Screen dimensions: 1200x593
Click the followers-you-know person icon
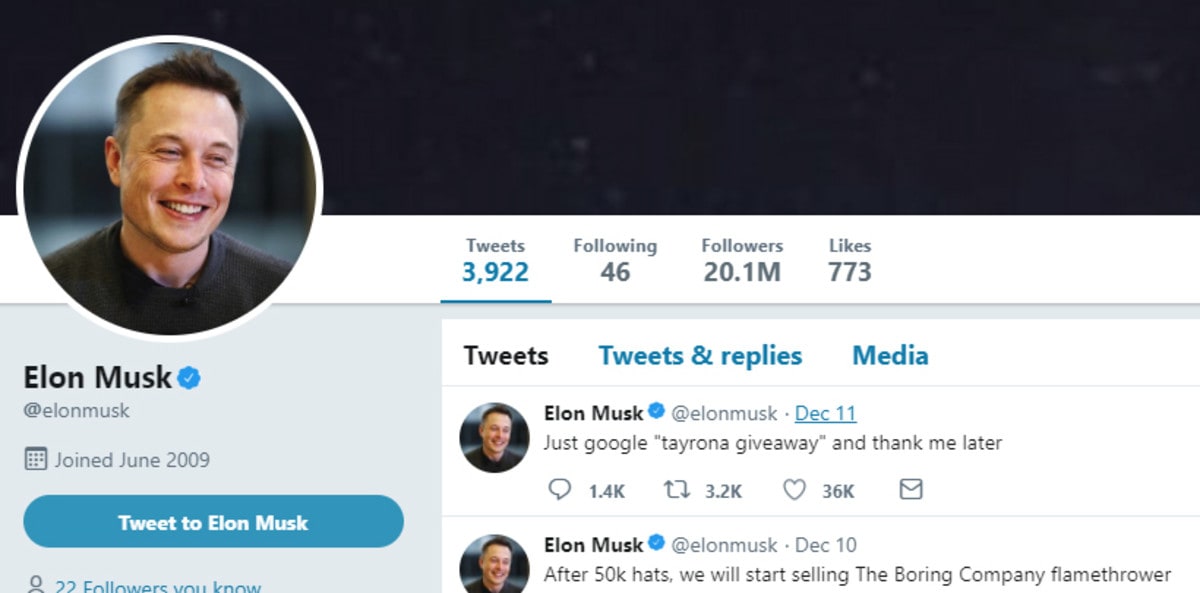click(36, 585)
